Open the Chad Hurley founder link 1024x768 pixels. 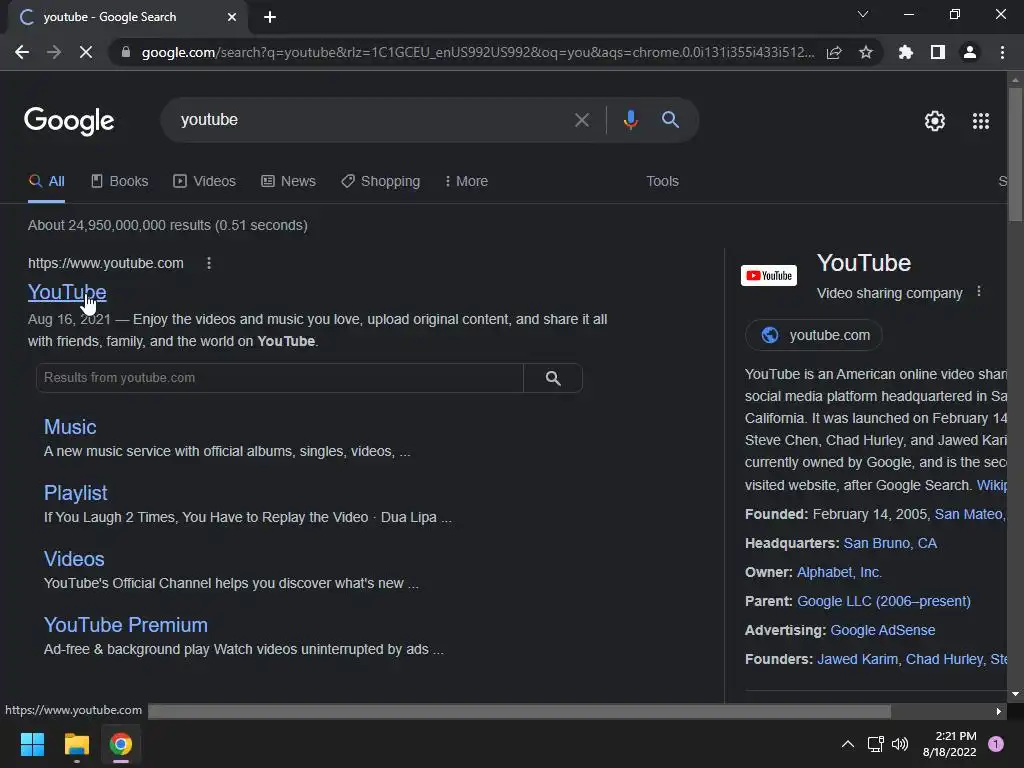click(x=944, y=660)
